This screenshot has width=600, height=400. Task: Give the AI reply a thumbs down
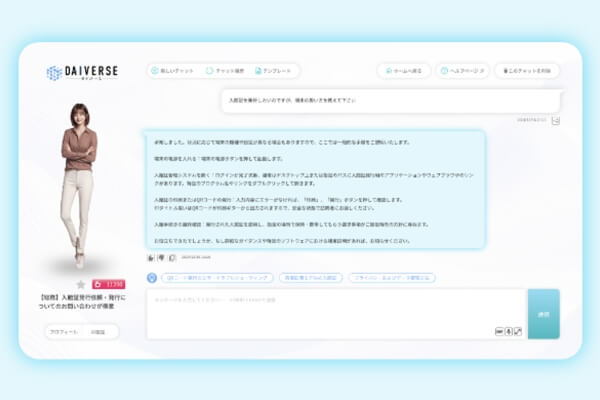tap(161, 258)
